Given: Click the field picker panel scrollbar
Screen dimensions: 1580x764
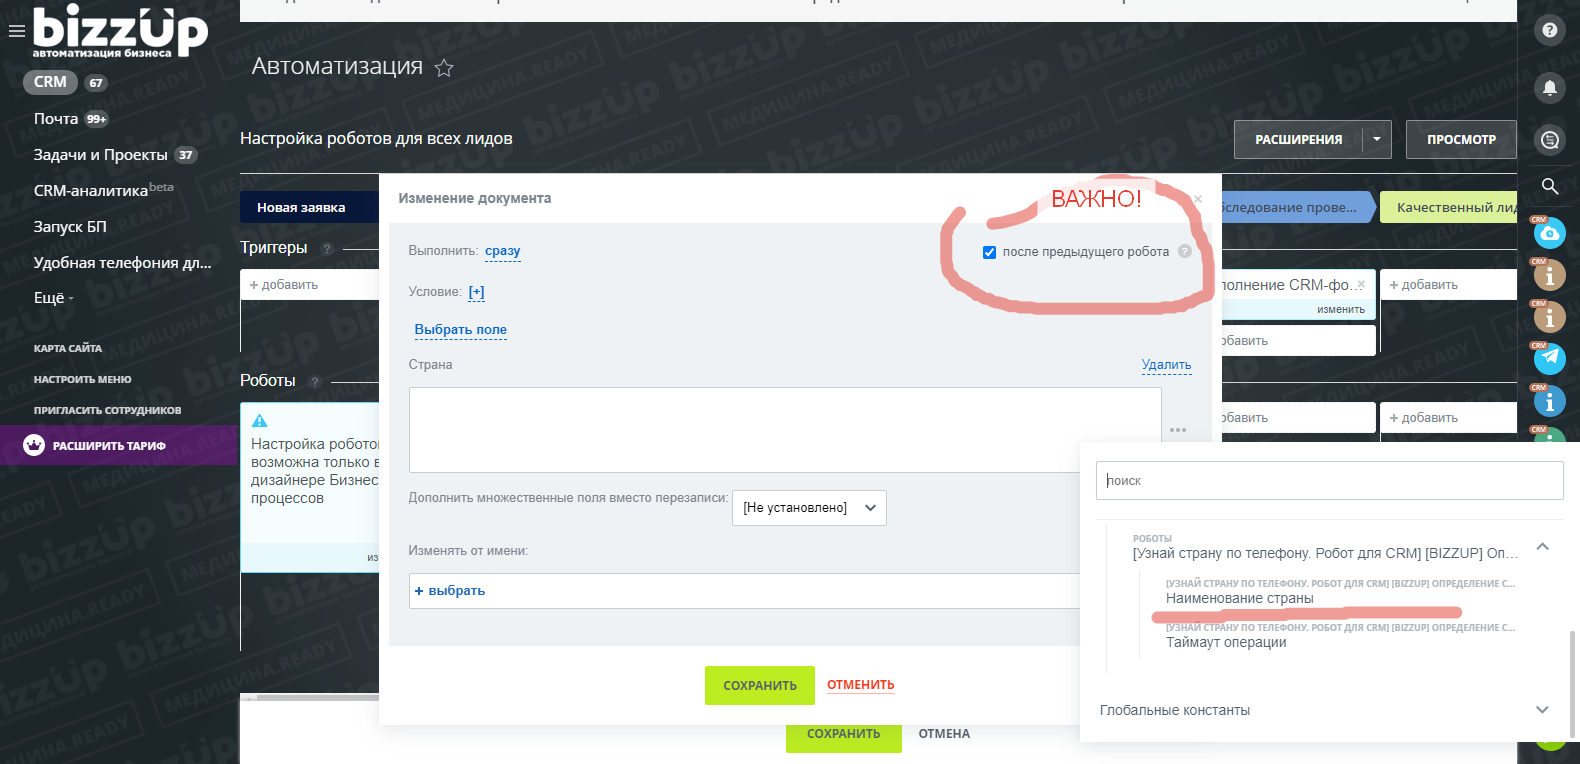Looking at the screenshot, I should tap(1572, 682).
